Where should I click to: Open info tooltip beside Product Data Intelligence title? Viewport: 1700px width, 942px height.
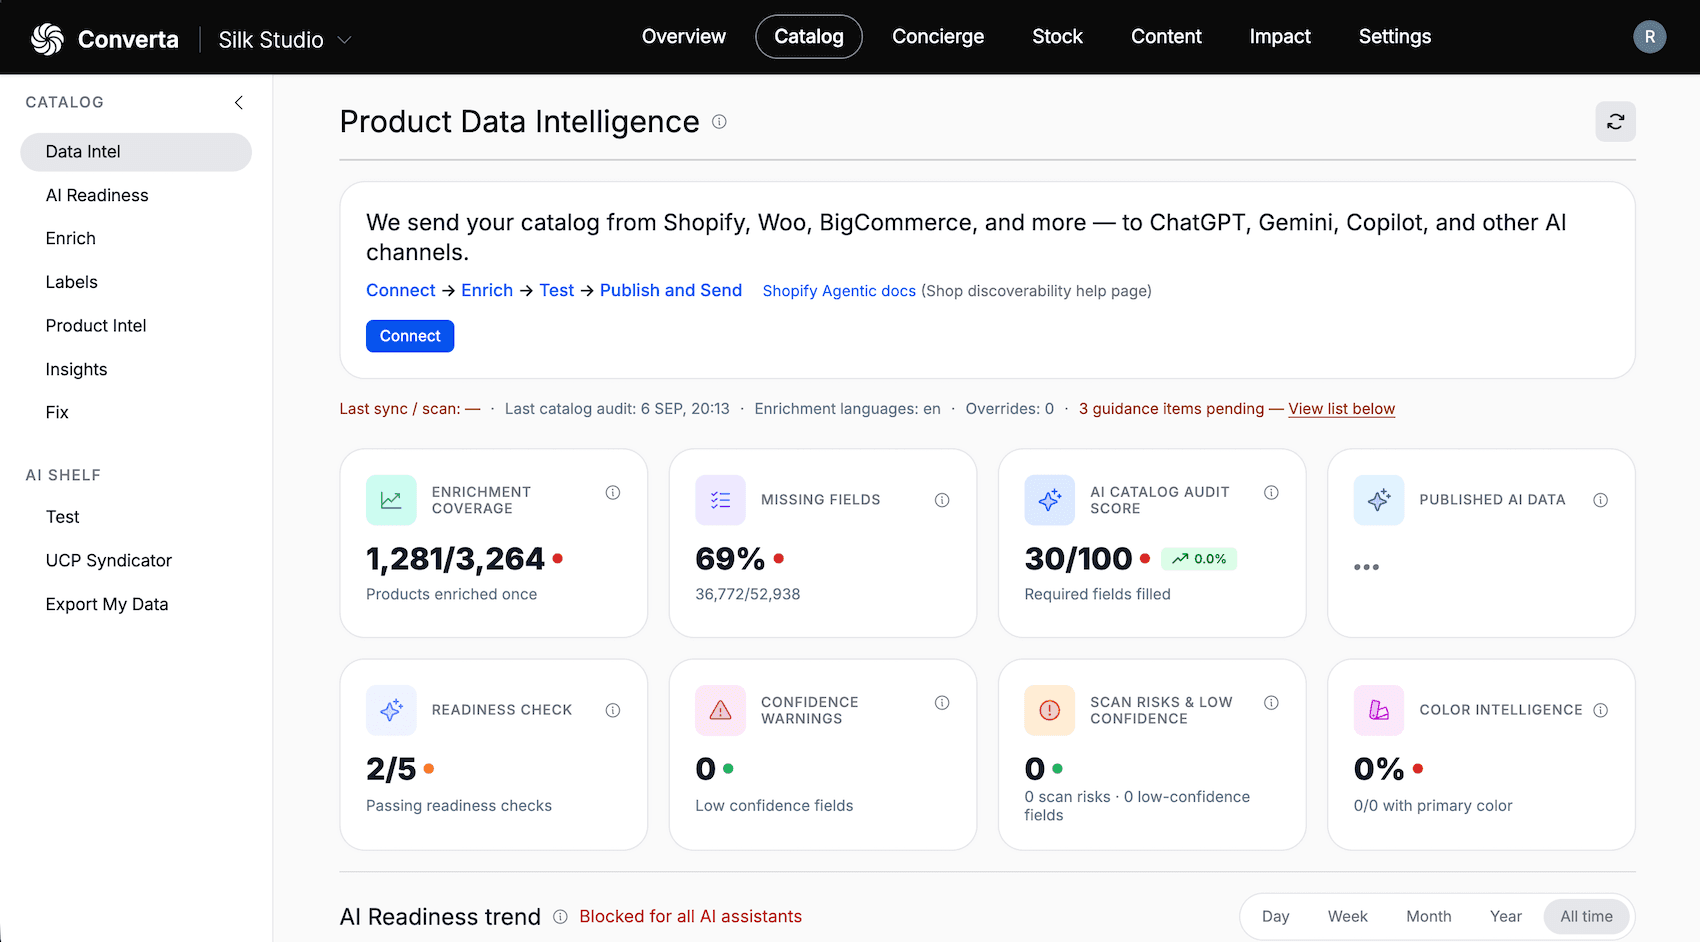point(719,122)
